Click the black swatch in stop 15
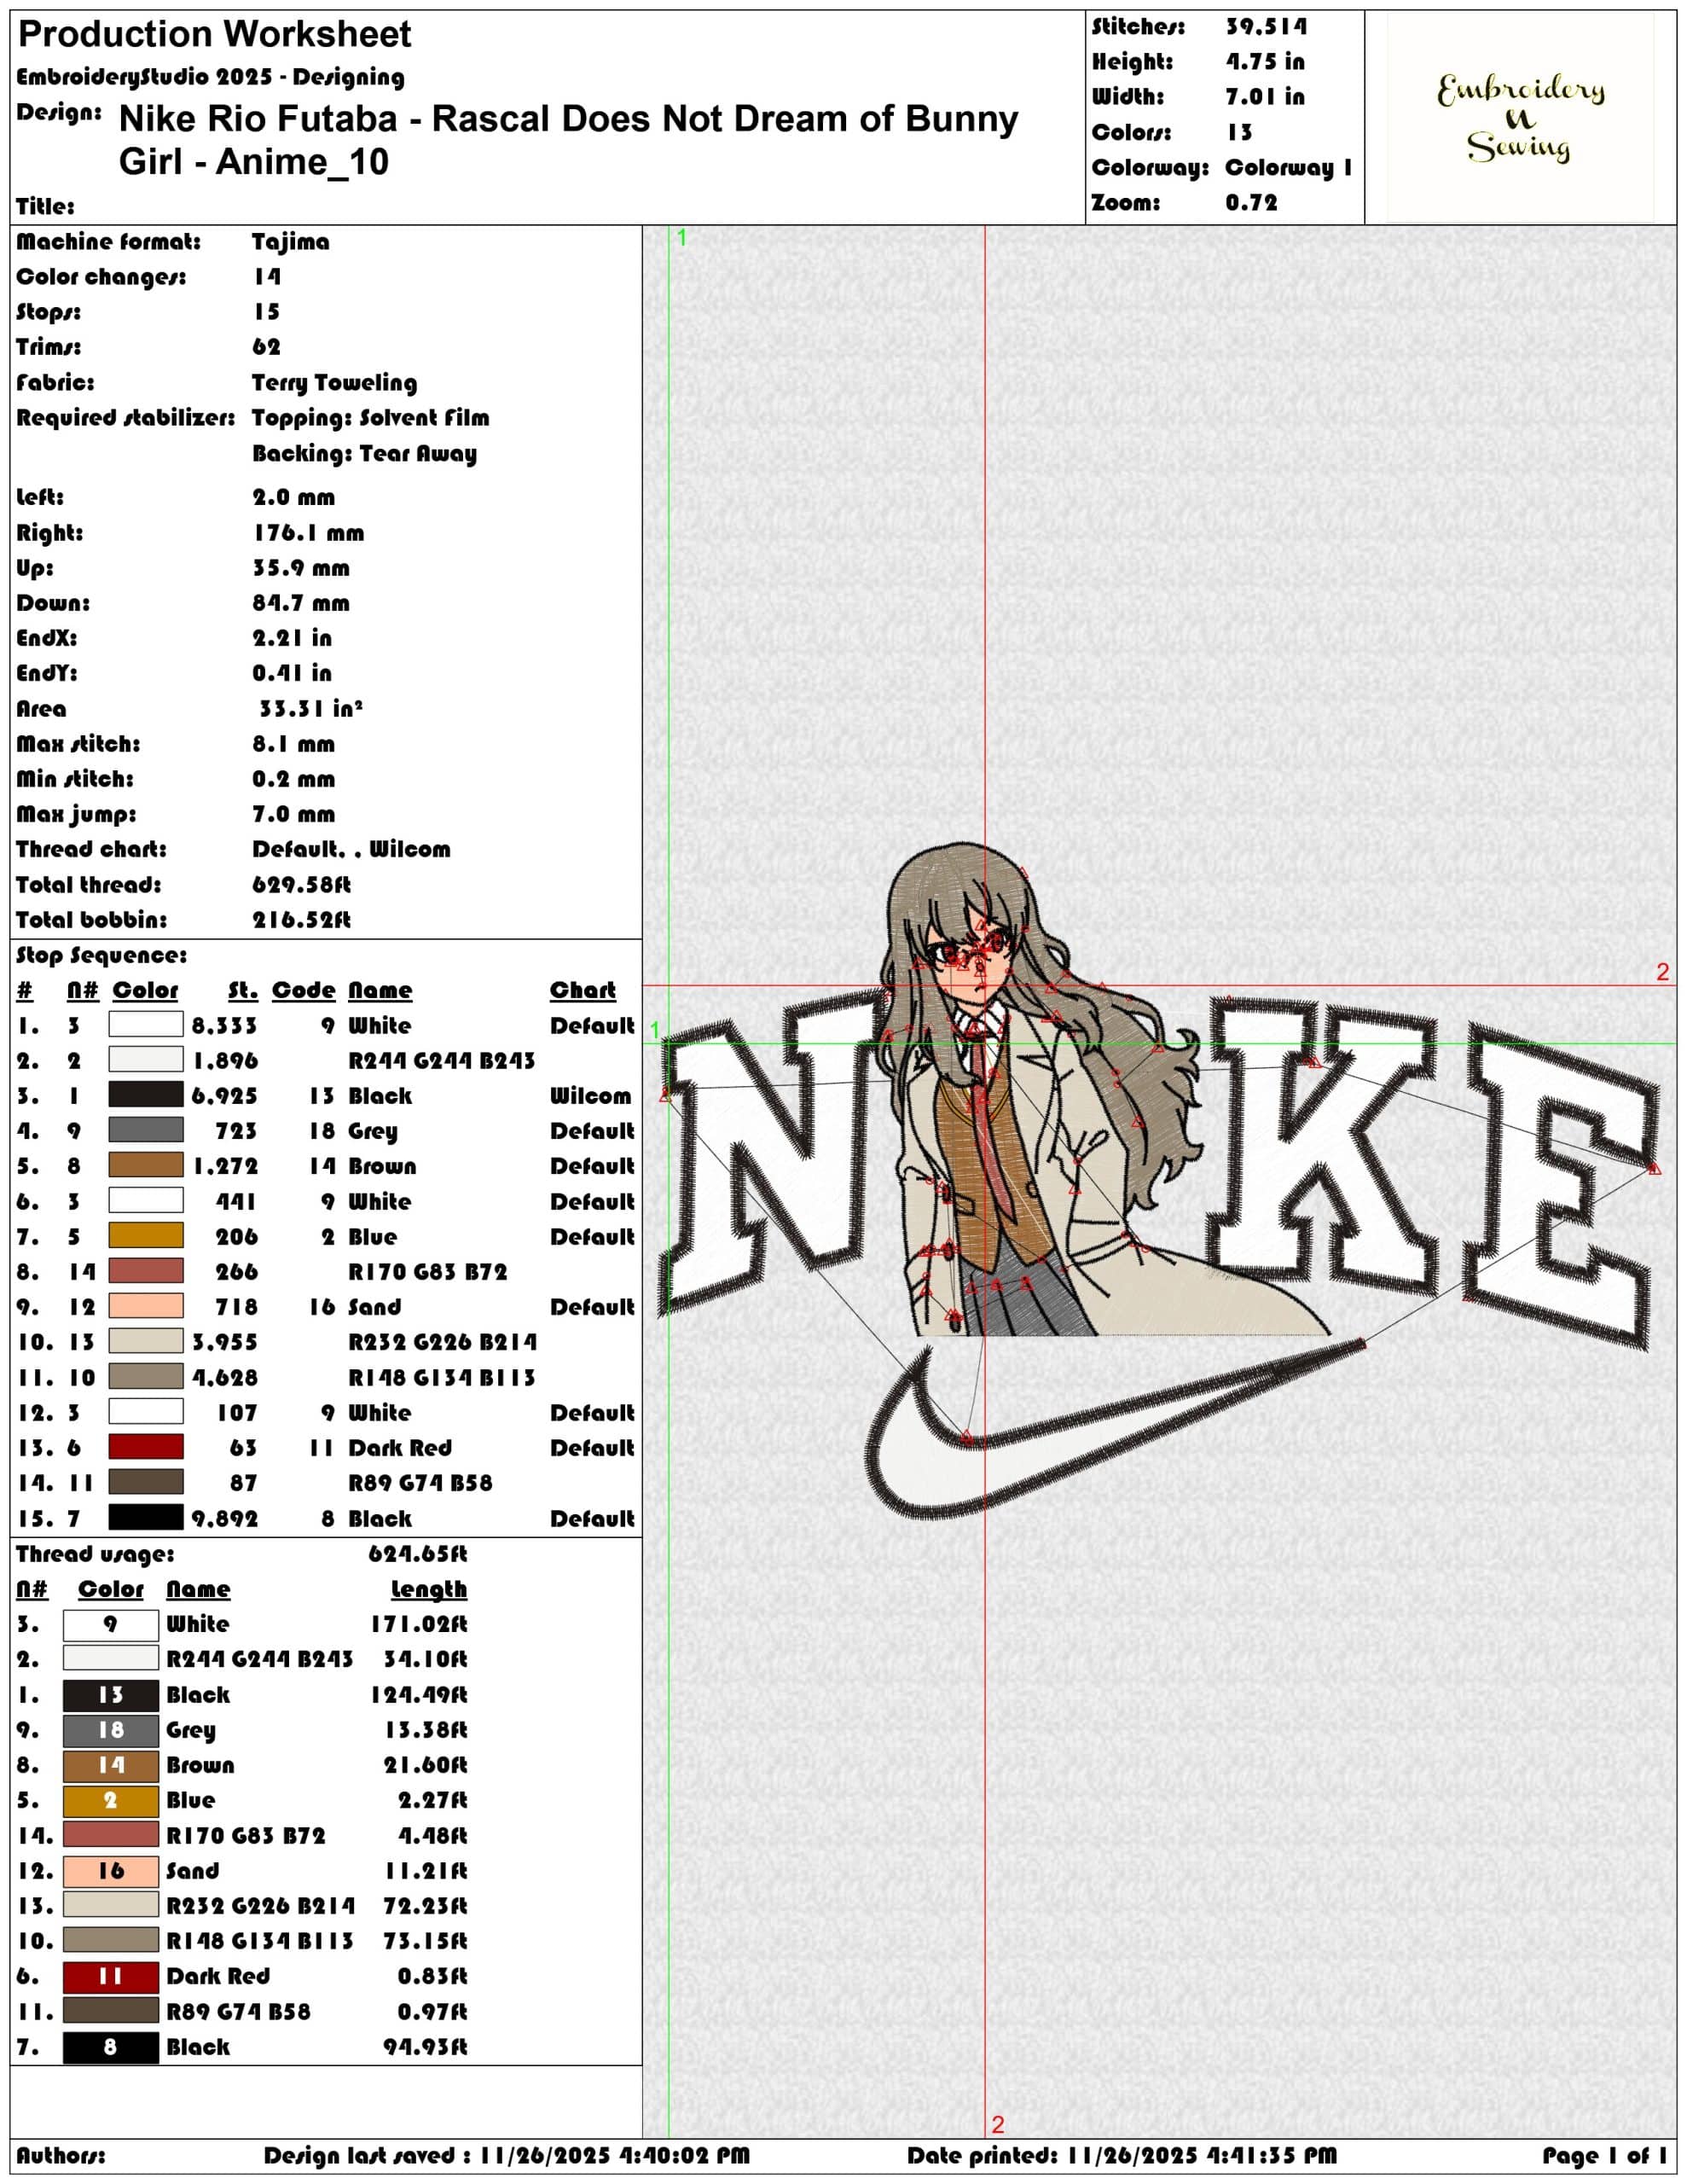The width and height of the screenshot is (1687, 2184). (146, 1517)
